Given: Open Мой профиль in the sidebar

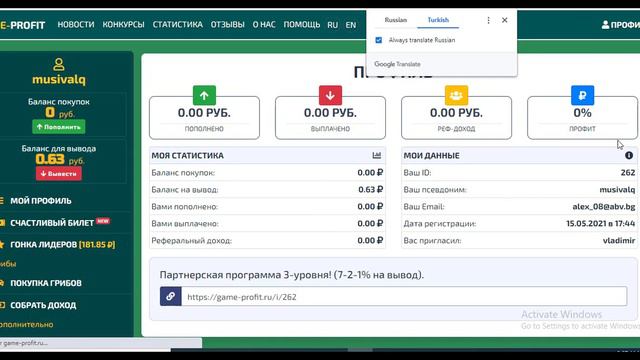Looking at the screenshot, I should 41,201.
